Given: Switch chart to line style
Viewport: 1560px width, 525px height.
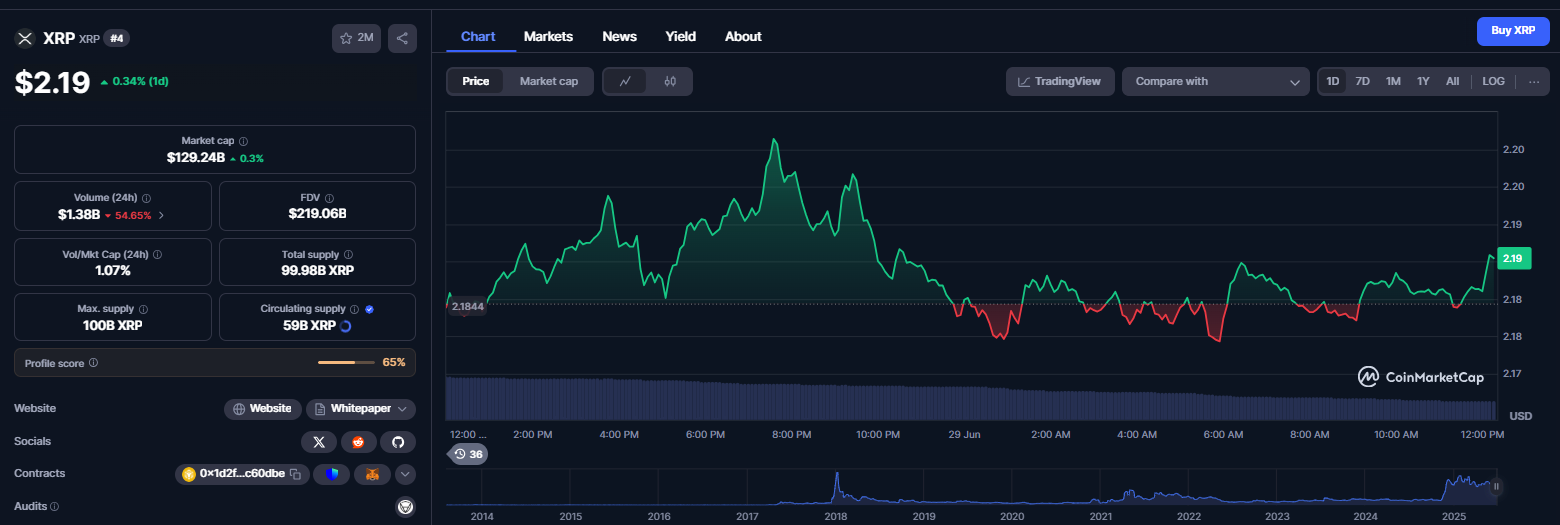Looking at the screenshot, I should [x=625, y=81].
